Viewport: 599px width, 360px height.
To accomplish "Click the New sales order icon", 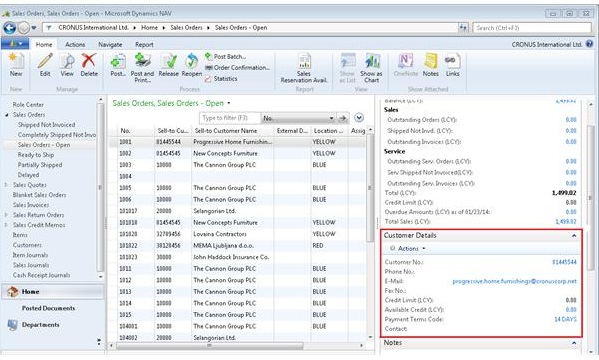I will pyautogui.click(x=16, y=65).
